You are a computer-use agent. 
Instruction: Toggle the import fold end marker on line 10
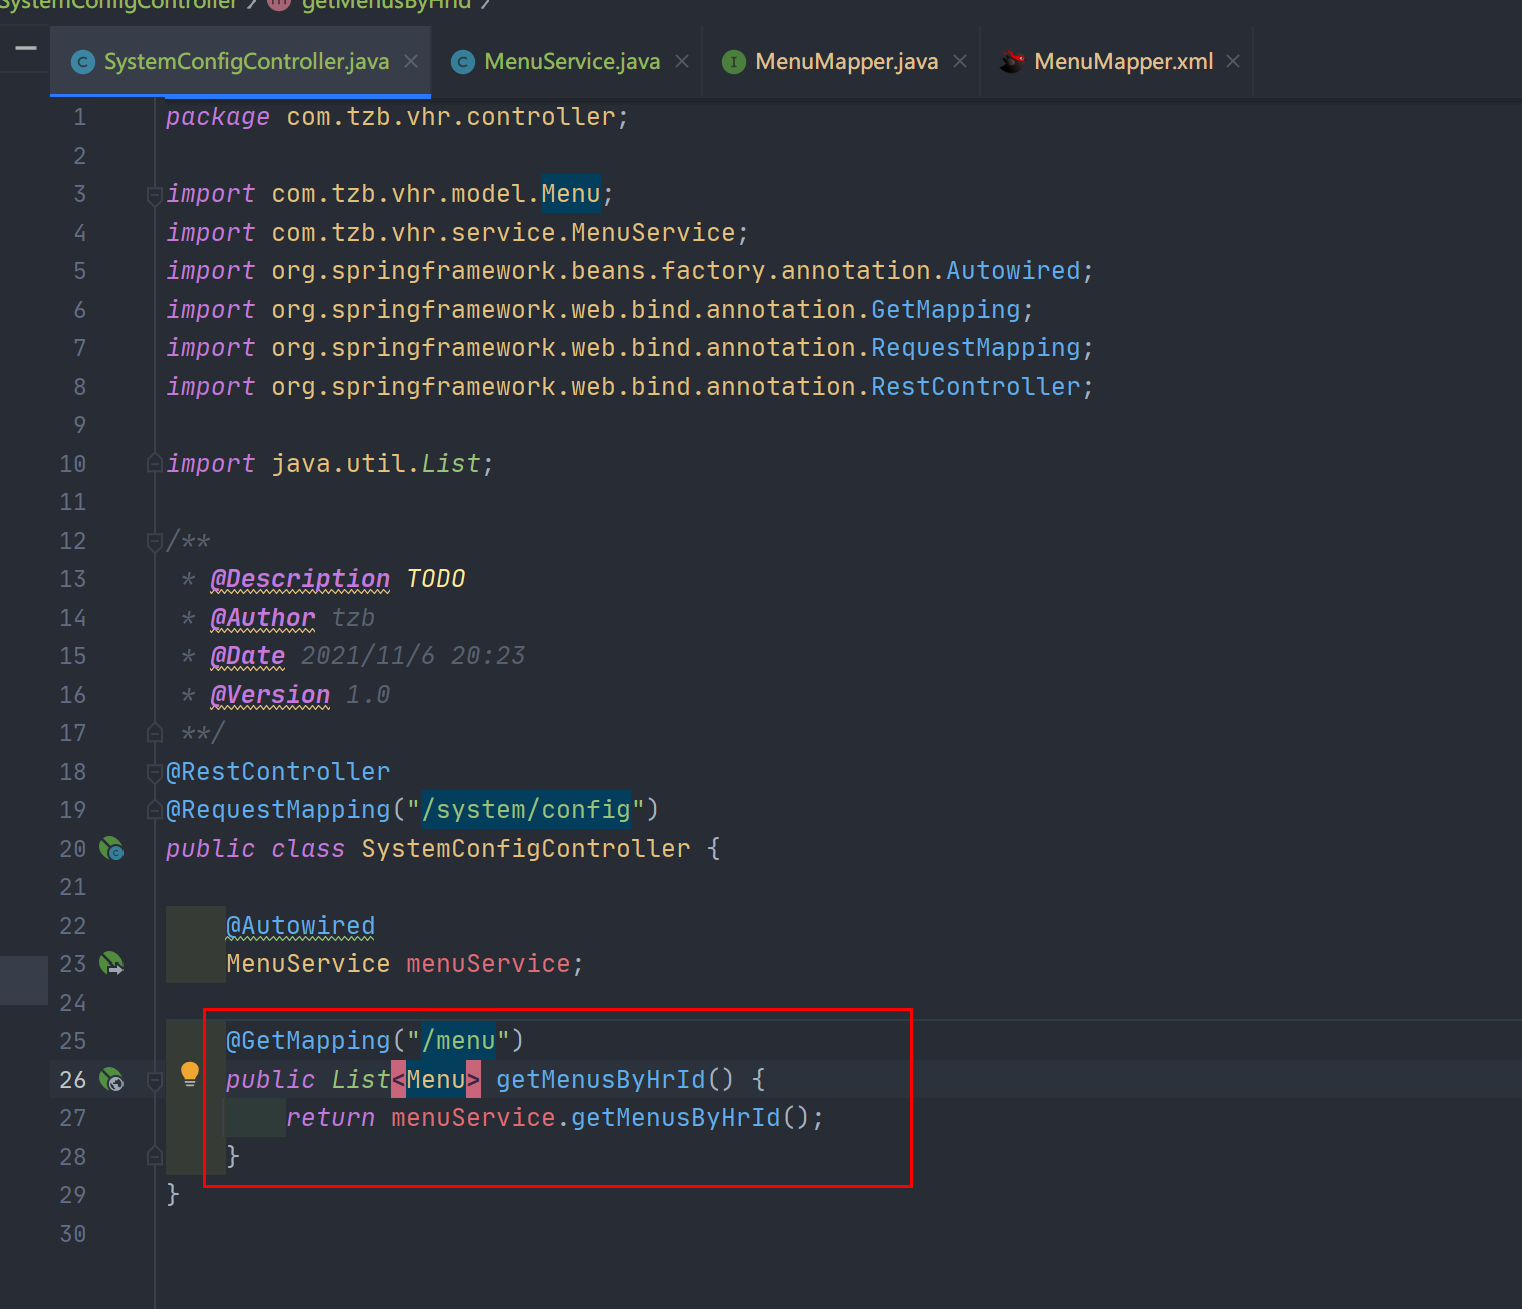point(155,464)
